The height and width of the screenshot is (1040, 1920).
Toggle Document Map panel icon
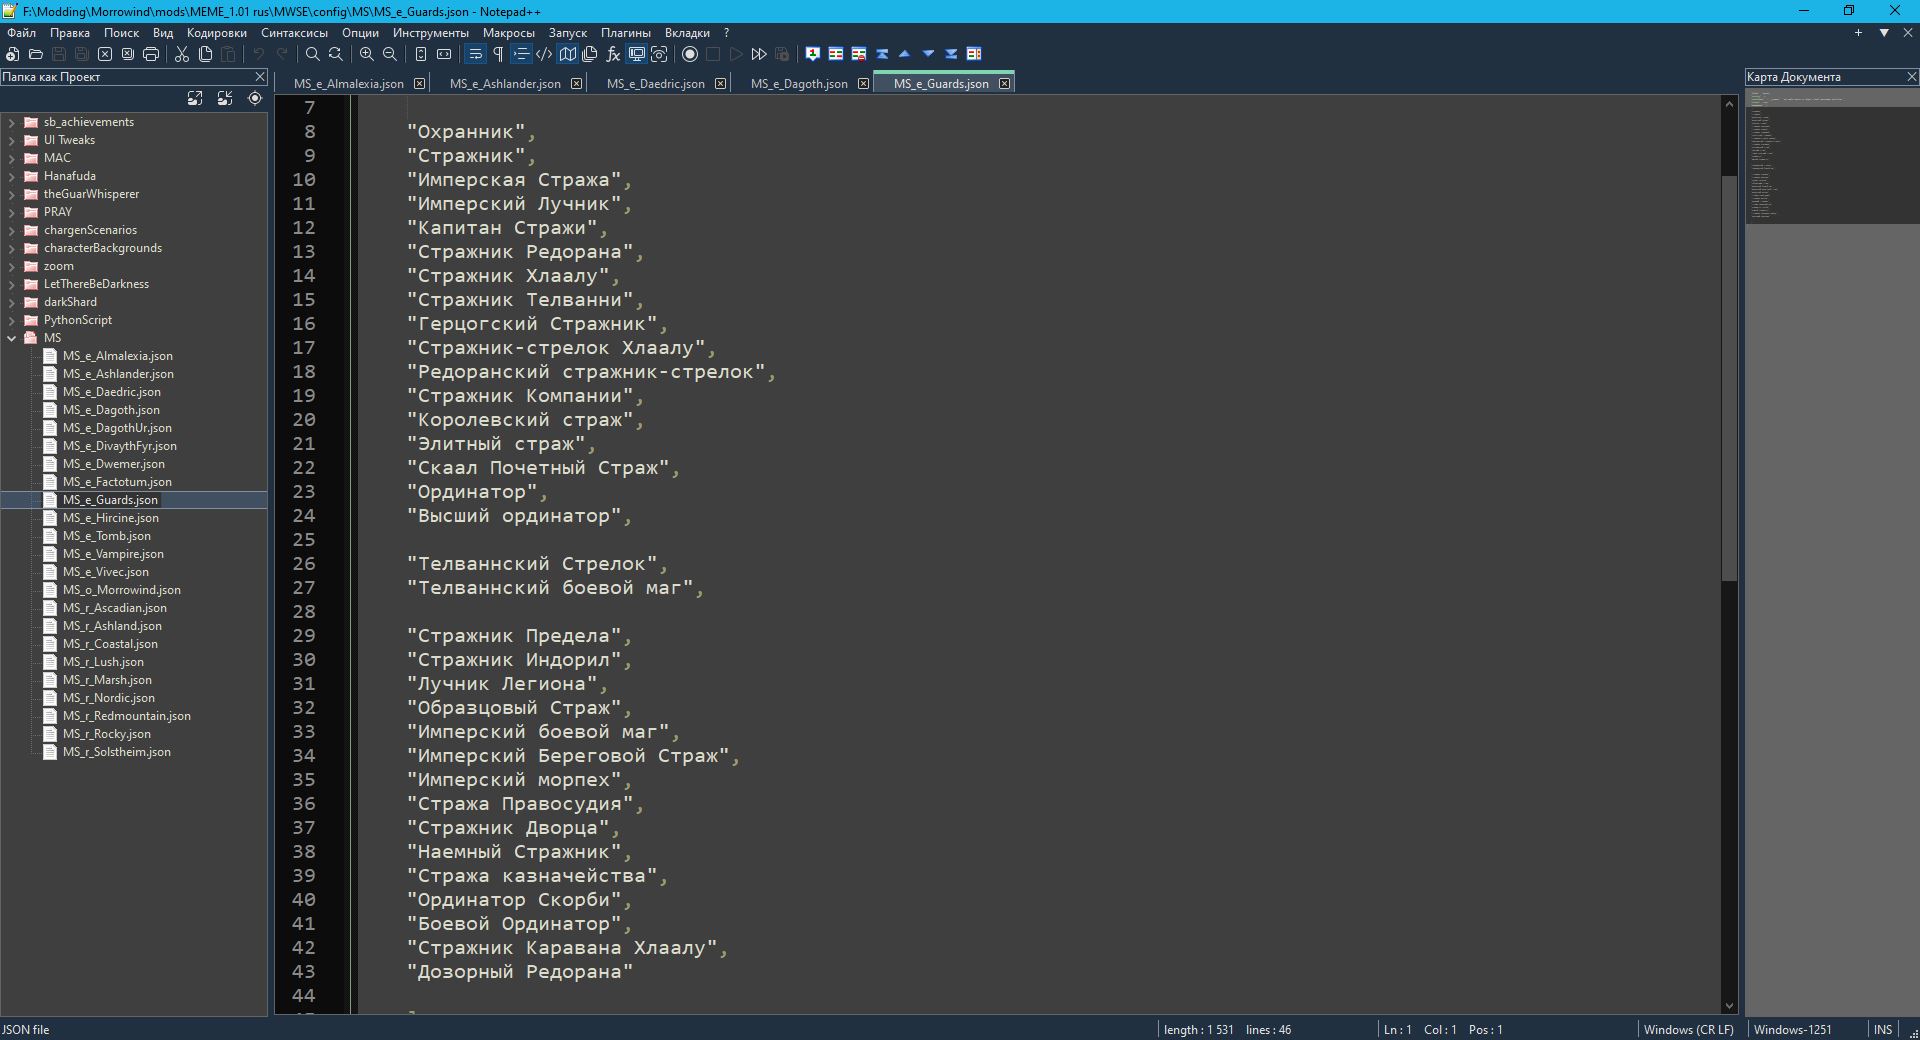pos(568,54)
